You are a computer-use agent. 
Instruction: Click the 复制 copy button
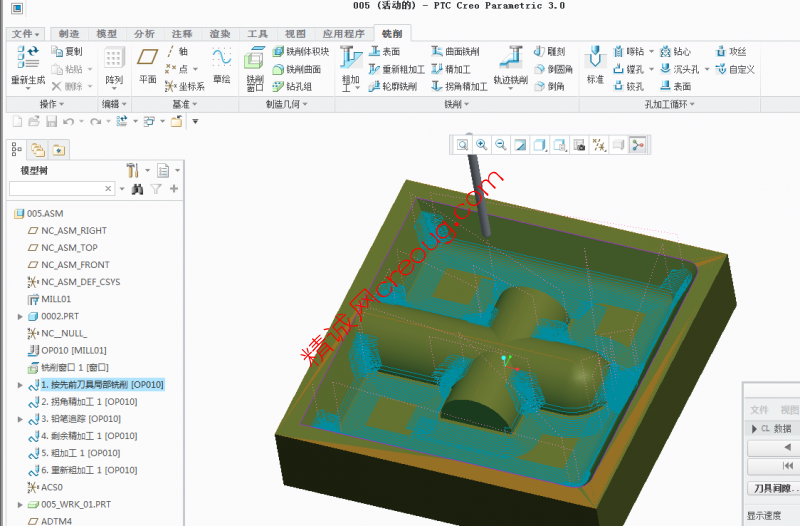point(67,52)
